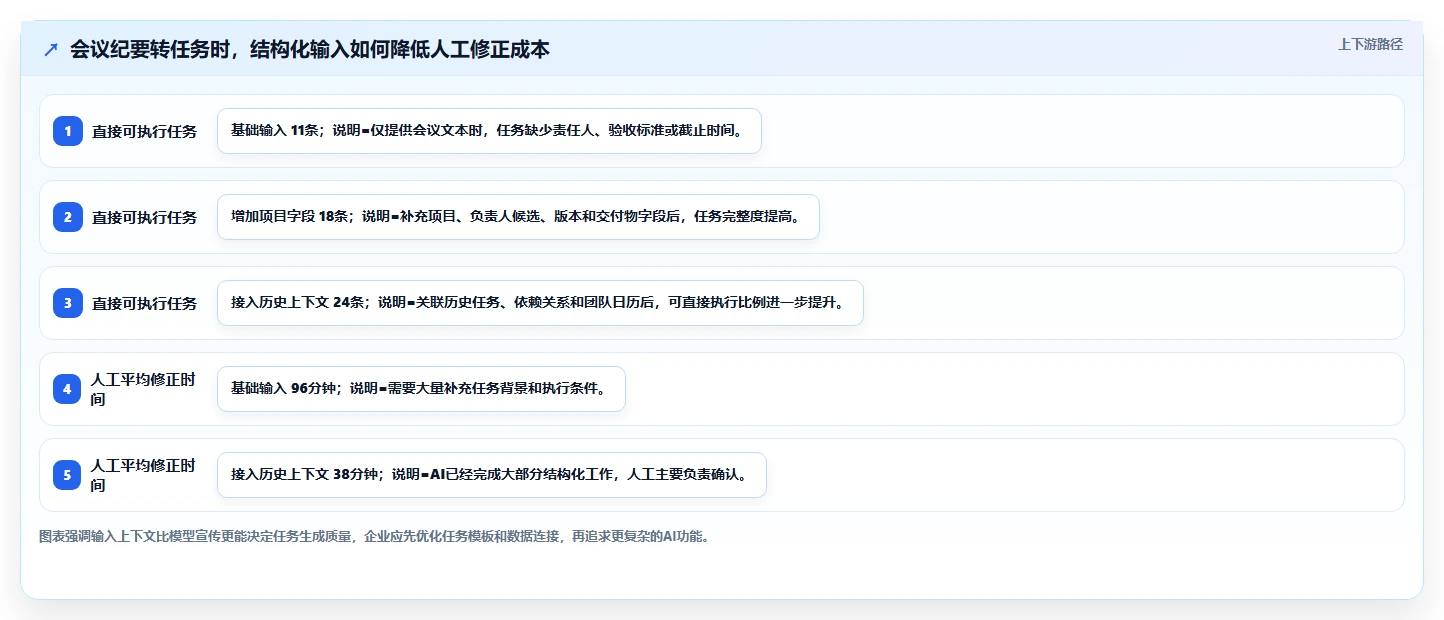The width and height of the screenshot is (1444, 620).
Task: Select the 基础输入 96分钟 description box
Action: pos(421,389)
